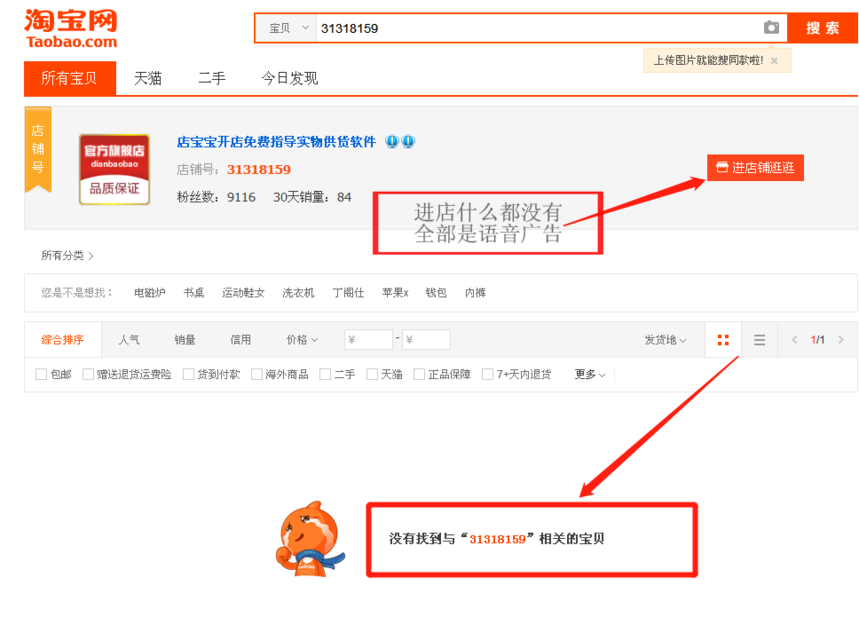Sort results by 信用

[240, 340]
